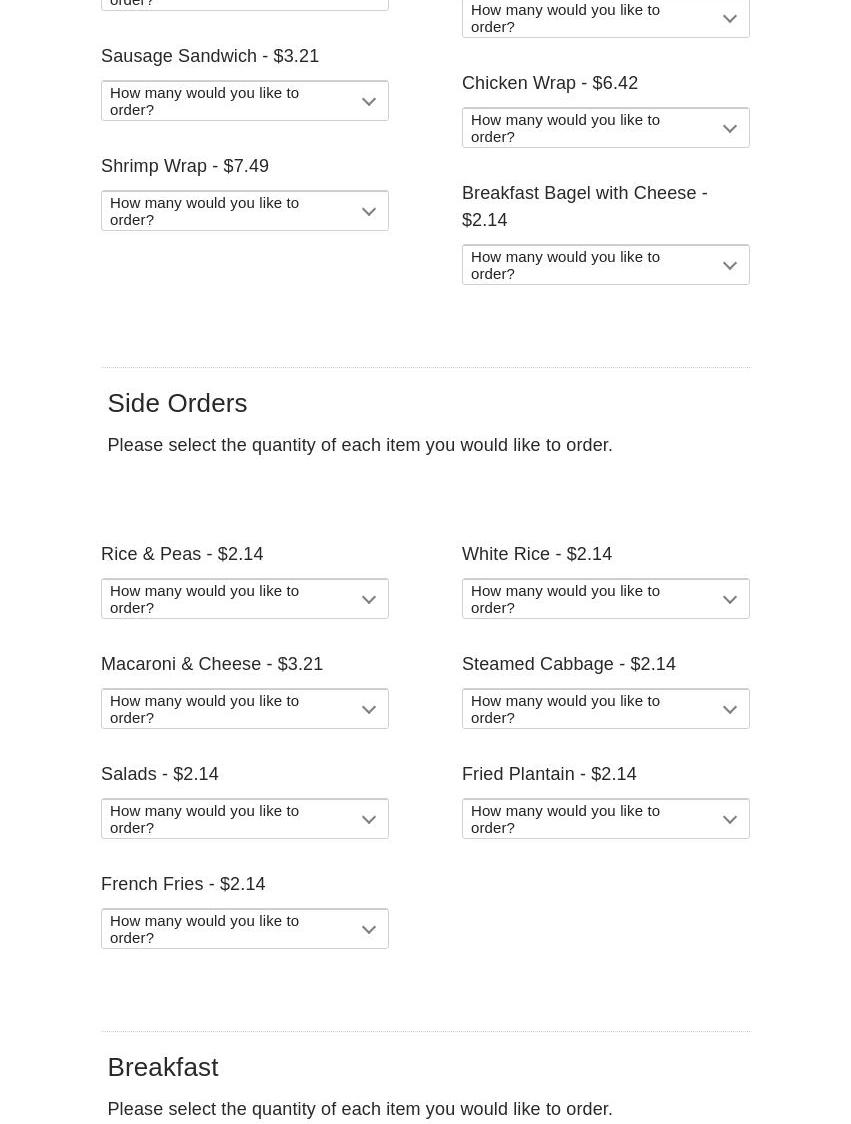Click chevron arrow on French Fries select

[x=369, y=930]
